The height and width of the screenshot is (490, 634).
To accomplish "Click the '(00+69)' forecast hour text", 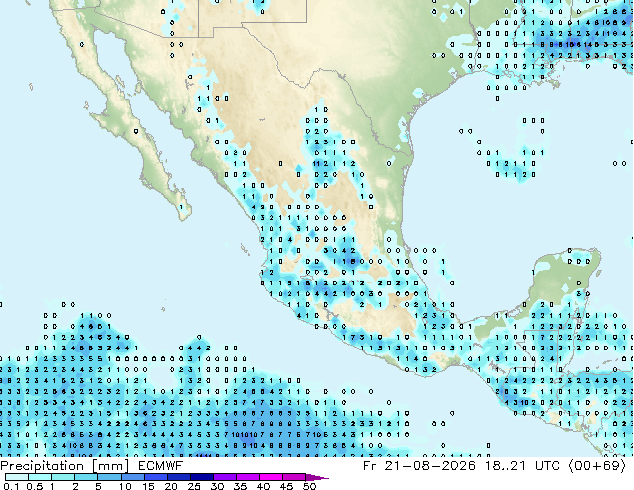I will coord(597,466).
